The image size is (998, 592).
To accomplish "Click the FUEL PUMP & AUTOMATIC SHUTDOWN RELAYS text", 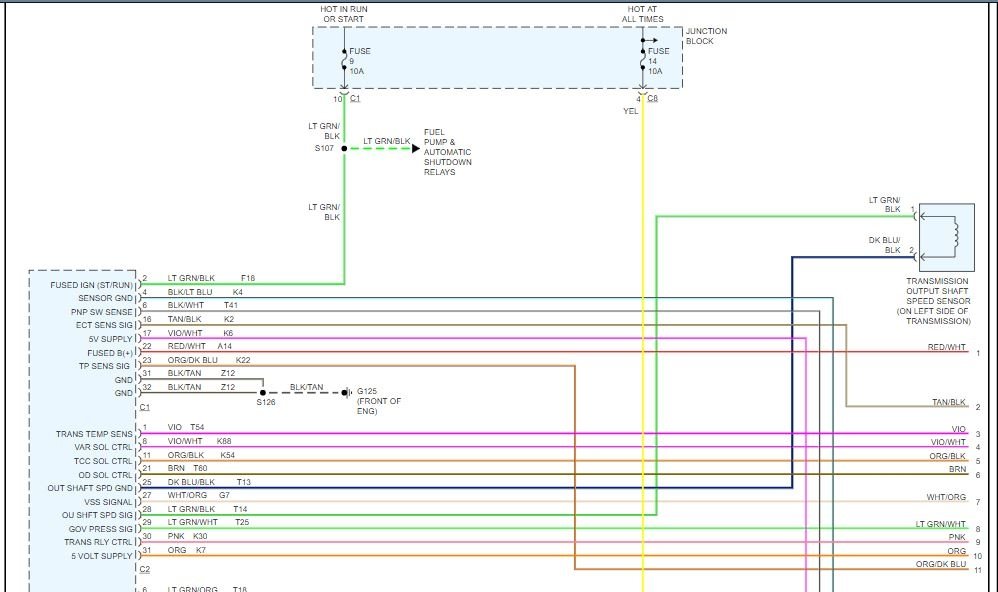I will click(x=447, y=152).
